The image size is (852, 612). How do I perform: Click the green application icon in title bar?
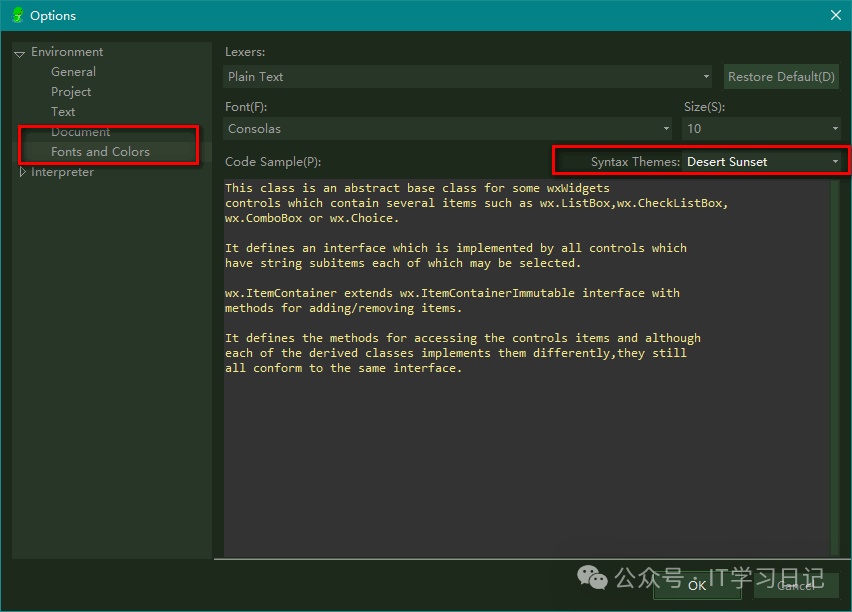pos(16,15)
